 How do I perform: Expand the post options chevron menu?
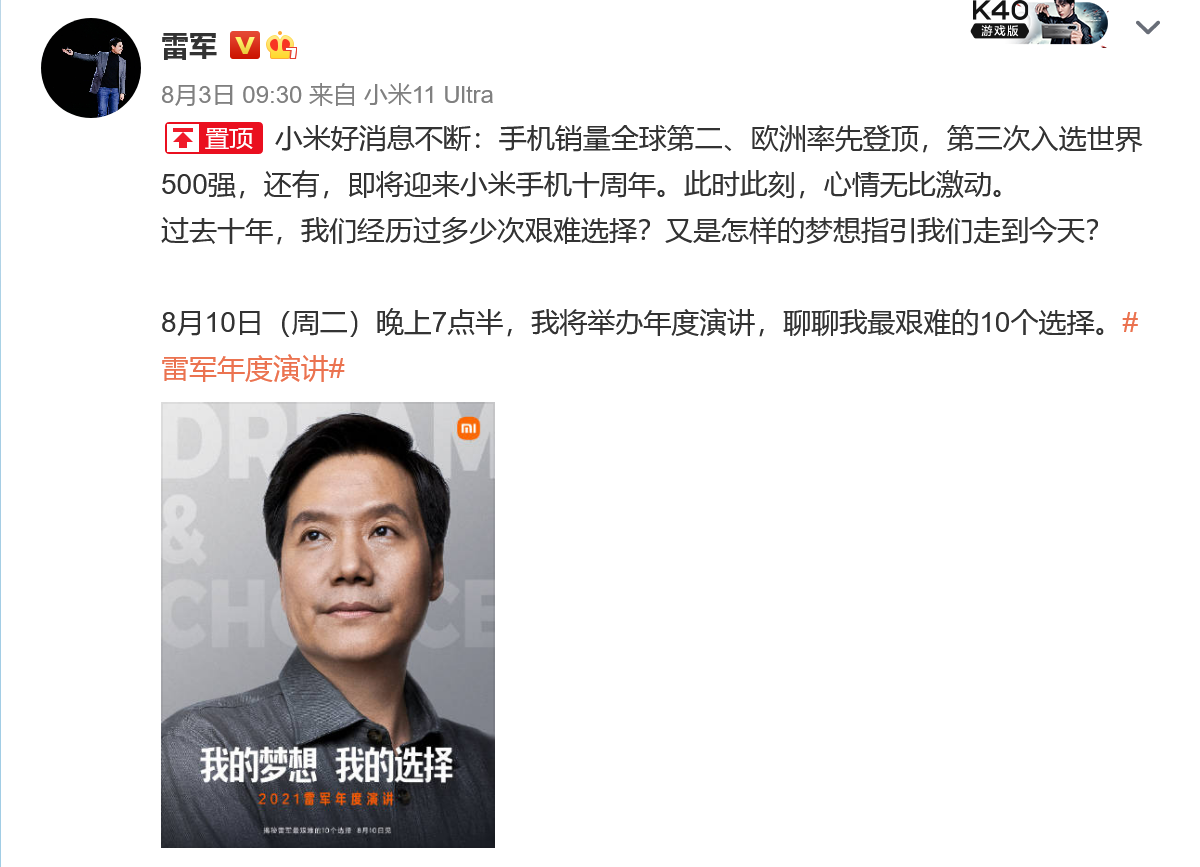1147,27
